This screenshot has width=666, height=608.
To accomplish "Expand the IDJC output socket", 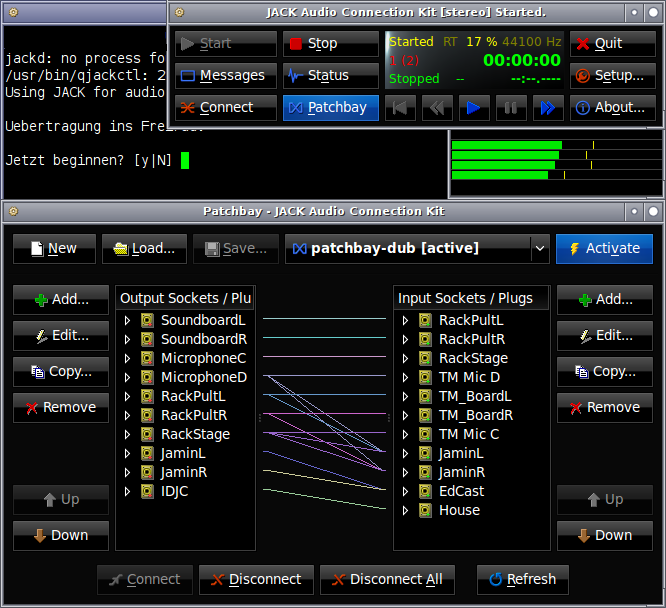I will pos(127,492).
